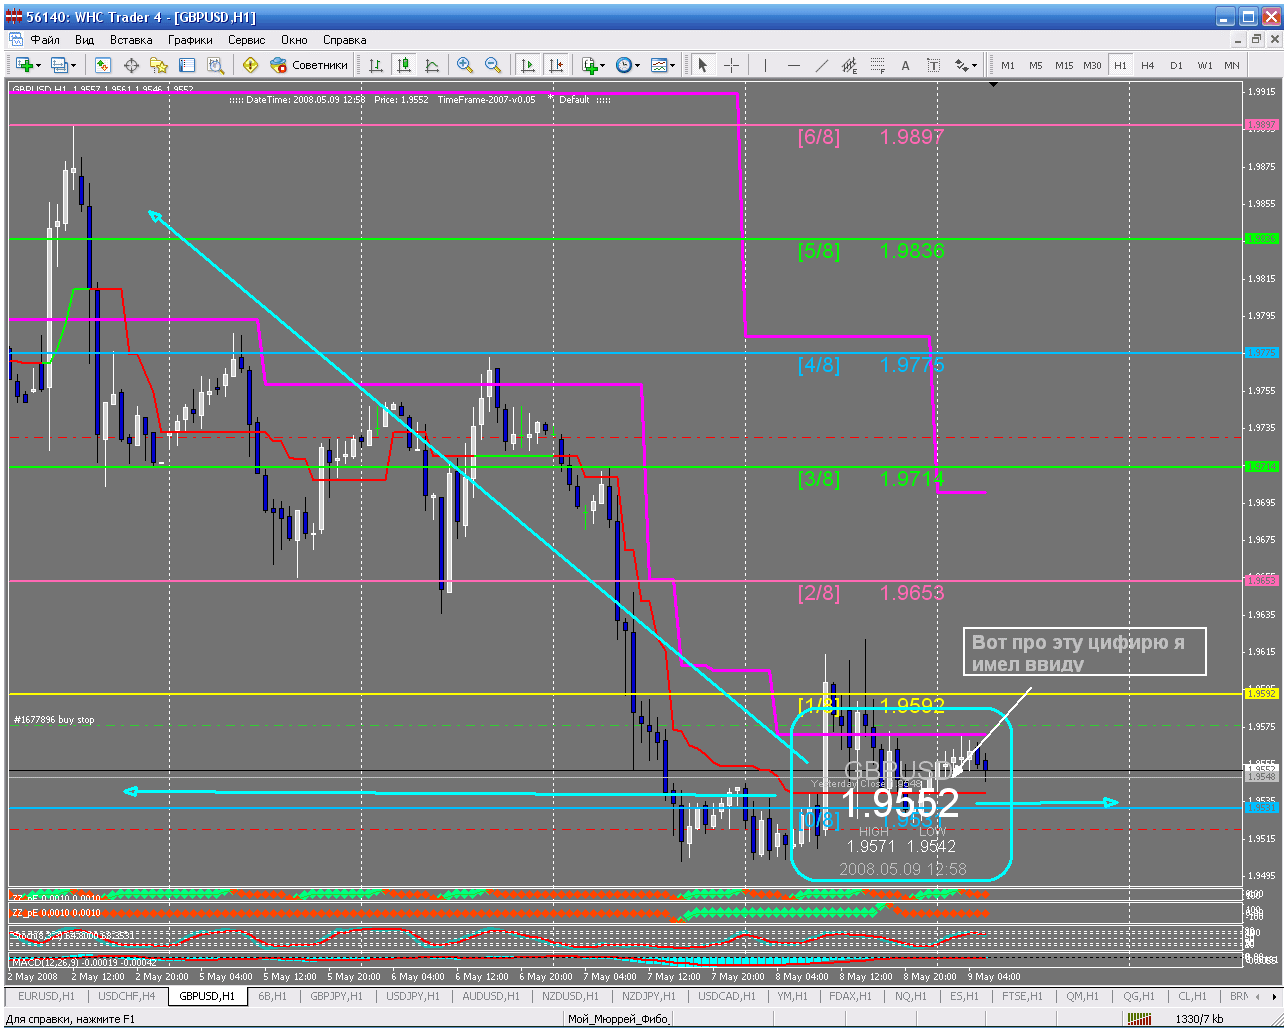The height and width of the screenshot is (1032, 1288).
Task: Expand the Profiles dropdown arrow
Action: pyautogui.click(x=74, y=65)
